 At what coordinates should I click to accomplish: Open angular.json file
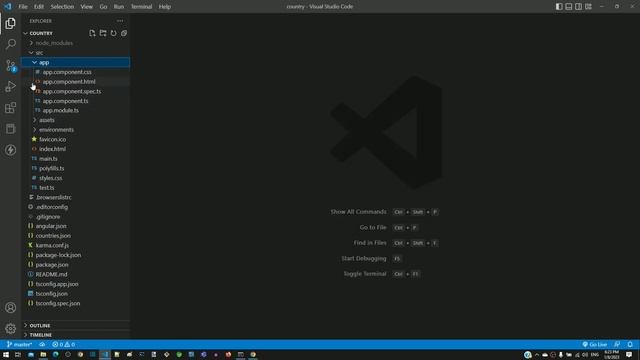(76, 226)
